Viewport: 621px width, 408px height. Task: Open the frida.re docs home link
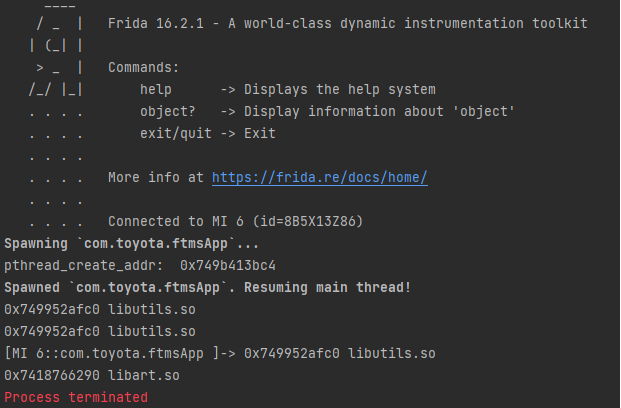(320, 178)
